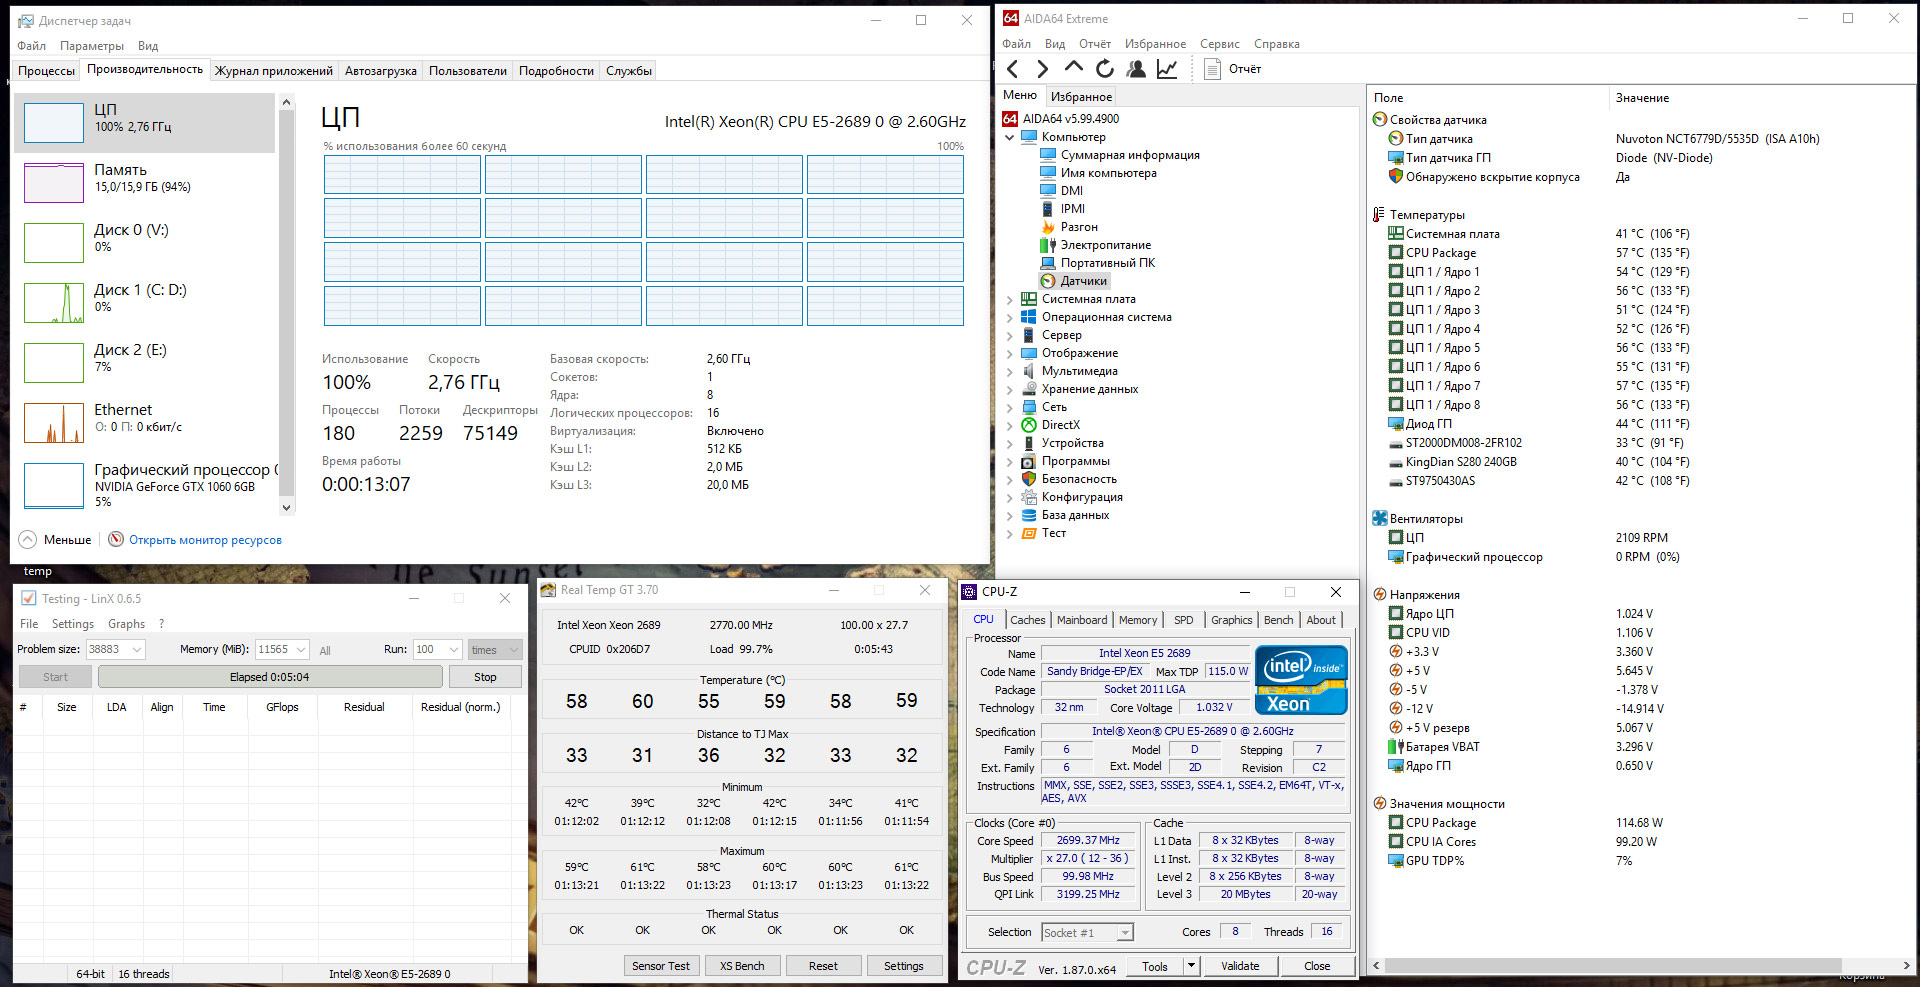Click the Электропитание power icon
Image resolution: width=1920 pixels, height=987 pixels.
coord(1048,245)
